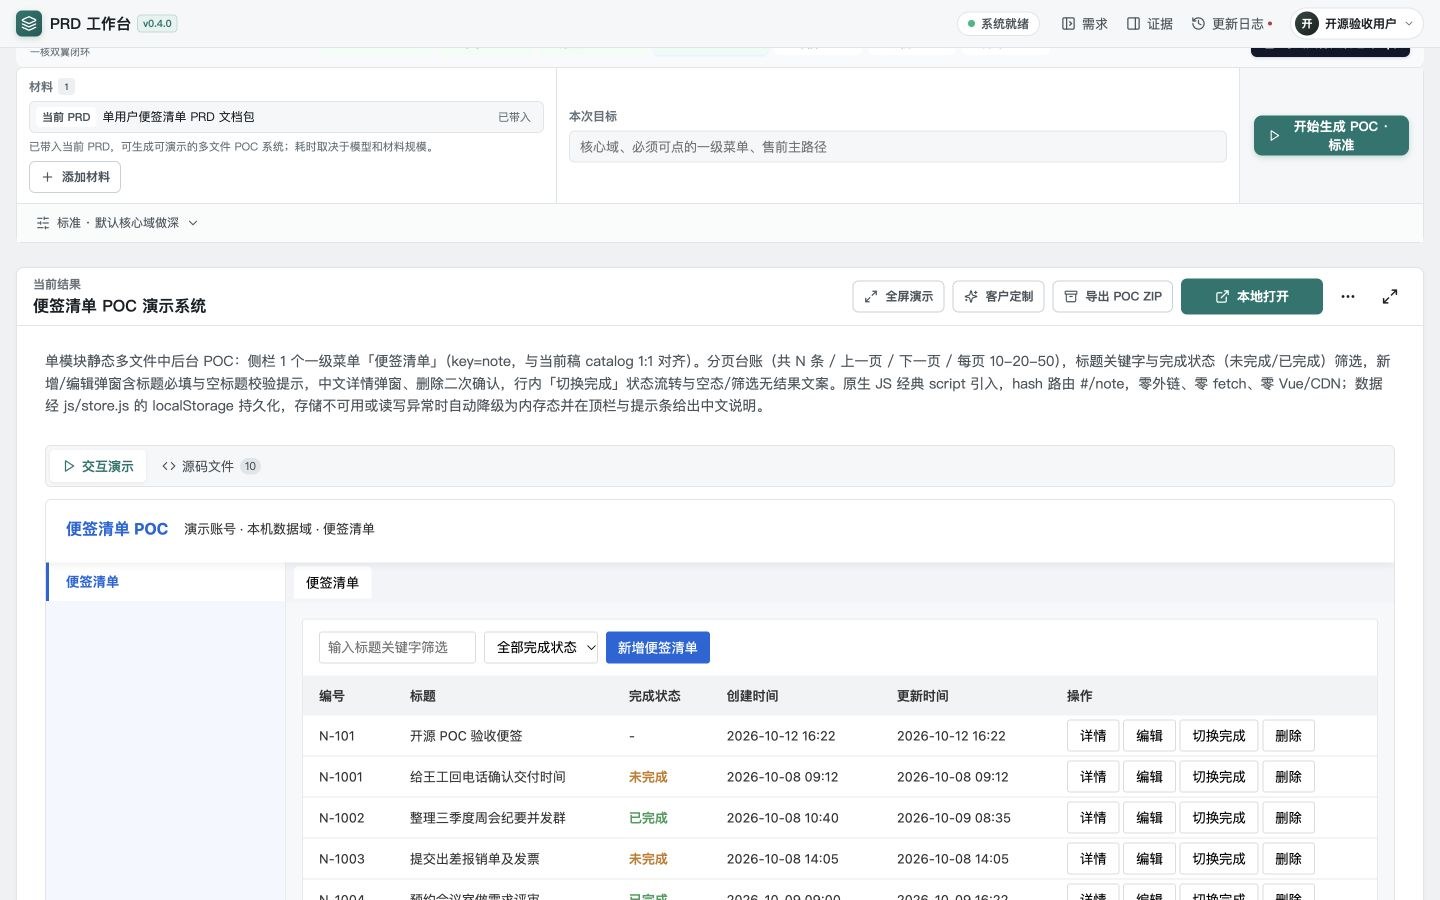View 详情 for note N-101

click(x=1093, y=736)
